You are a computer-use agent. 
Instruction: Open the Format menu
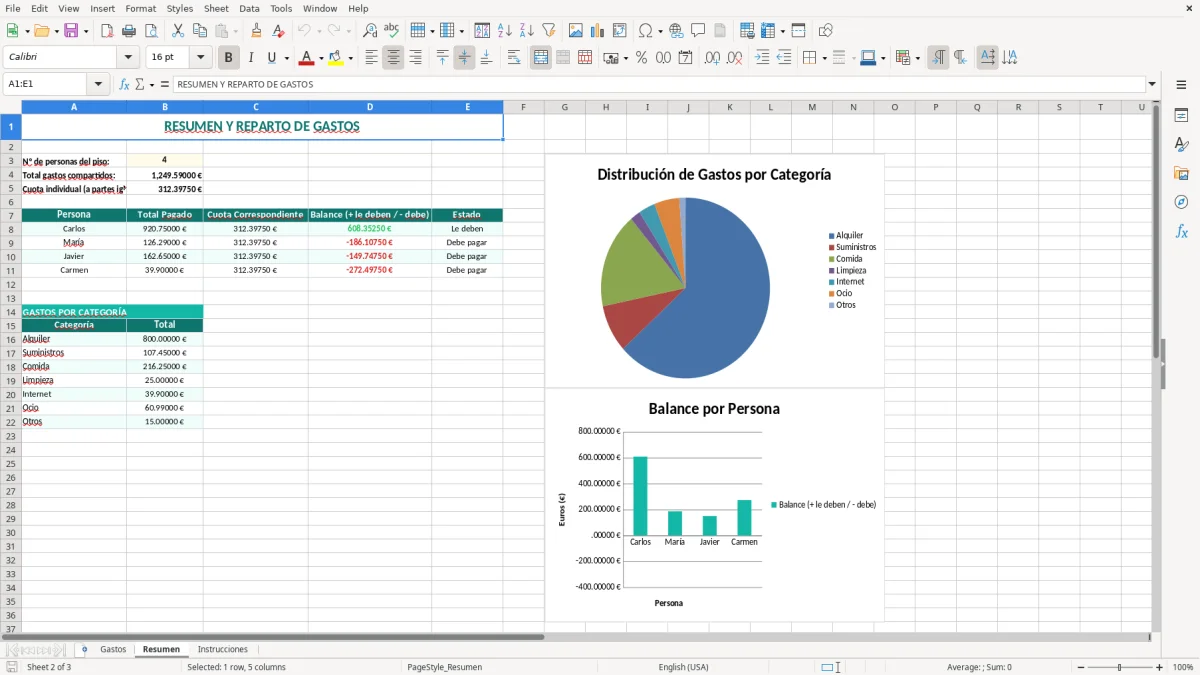pos(140,8)
